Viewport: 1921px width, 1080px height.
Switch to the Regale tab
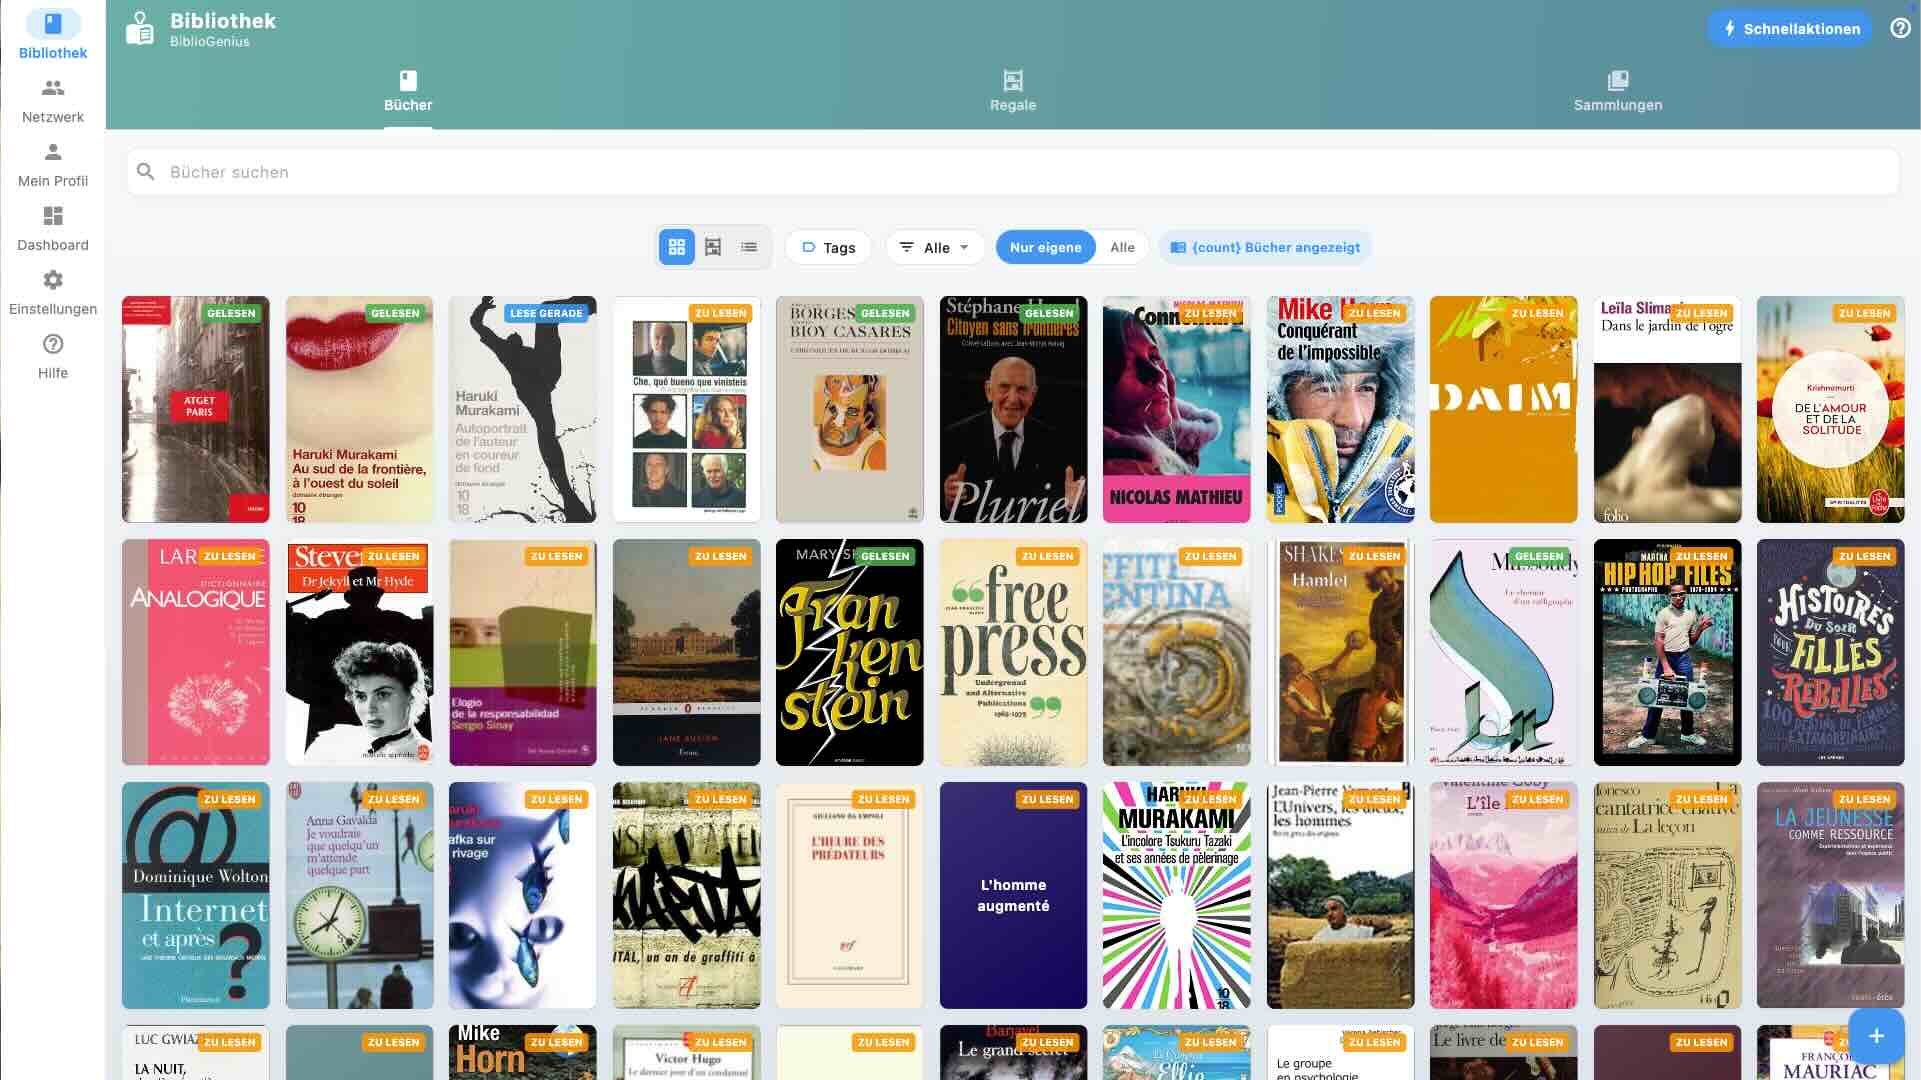1013,90
